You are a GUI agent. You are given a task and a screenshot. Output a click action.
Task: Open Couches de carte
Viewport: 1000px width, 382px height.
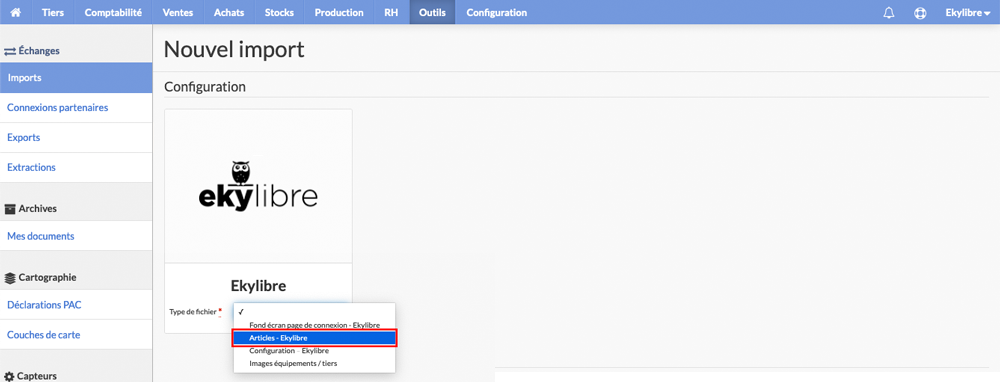point(76,335)
